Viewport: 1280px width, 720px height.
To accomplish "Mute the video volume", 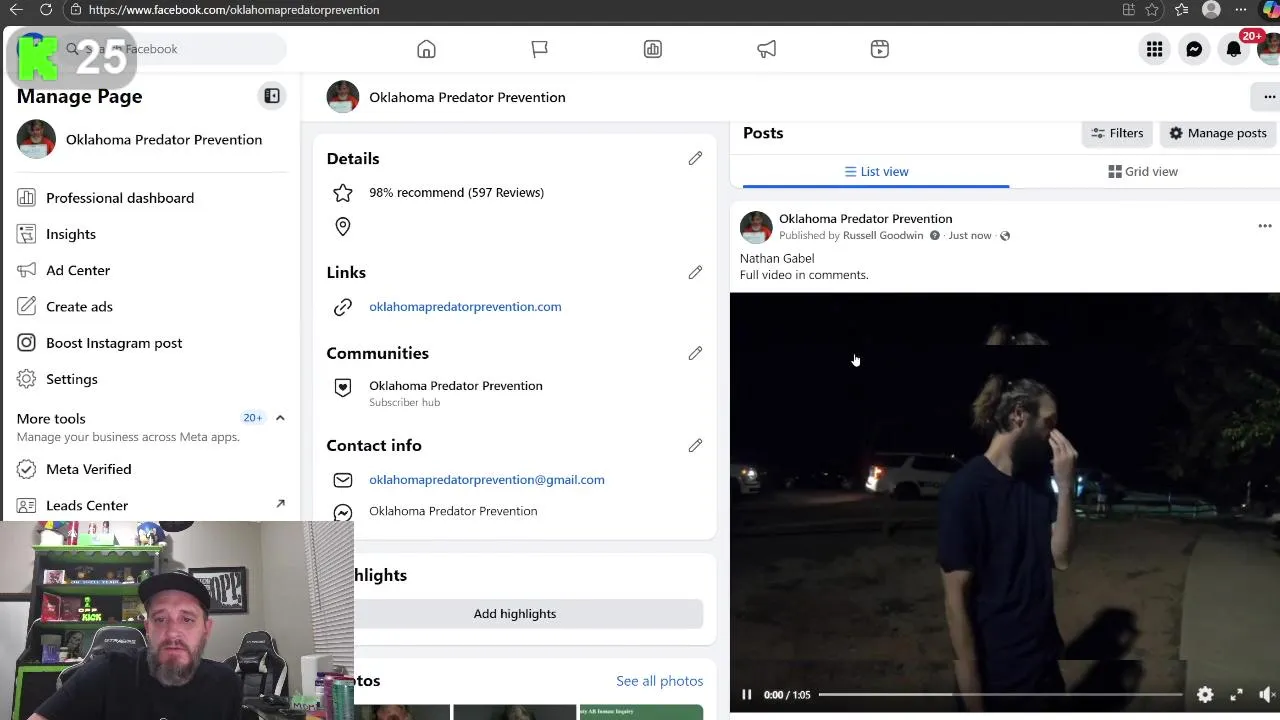I will click(1267, 695).
